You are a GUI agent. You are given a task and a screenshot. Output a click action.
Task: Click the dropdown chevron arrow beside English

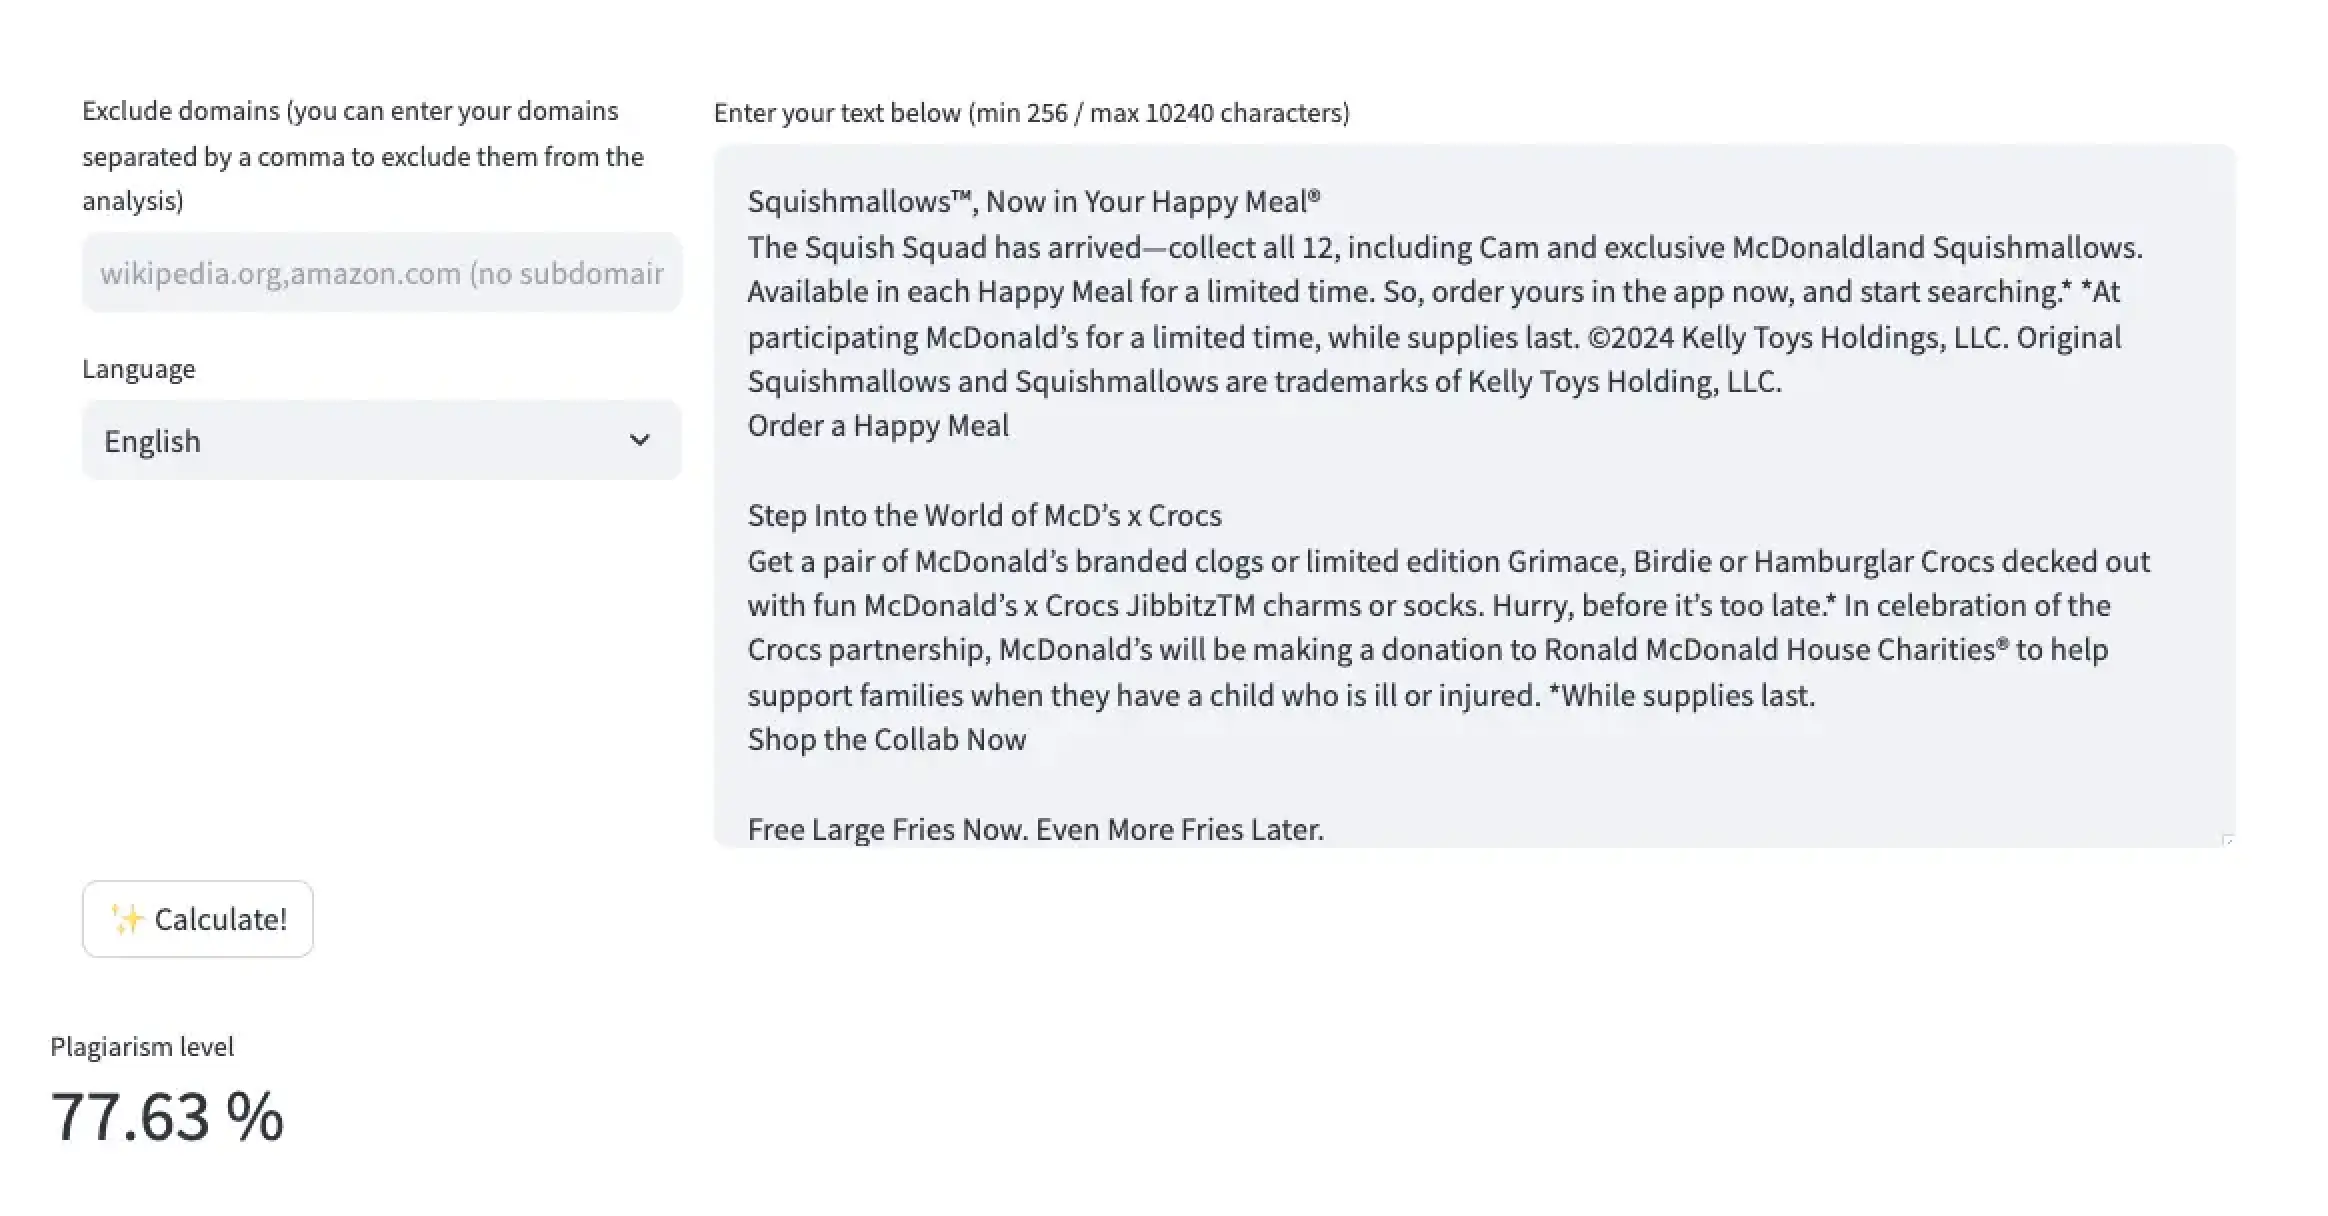point(639,440)
